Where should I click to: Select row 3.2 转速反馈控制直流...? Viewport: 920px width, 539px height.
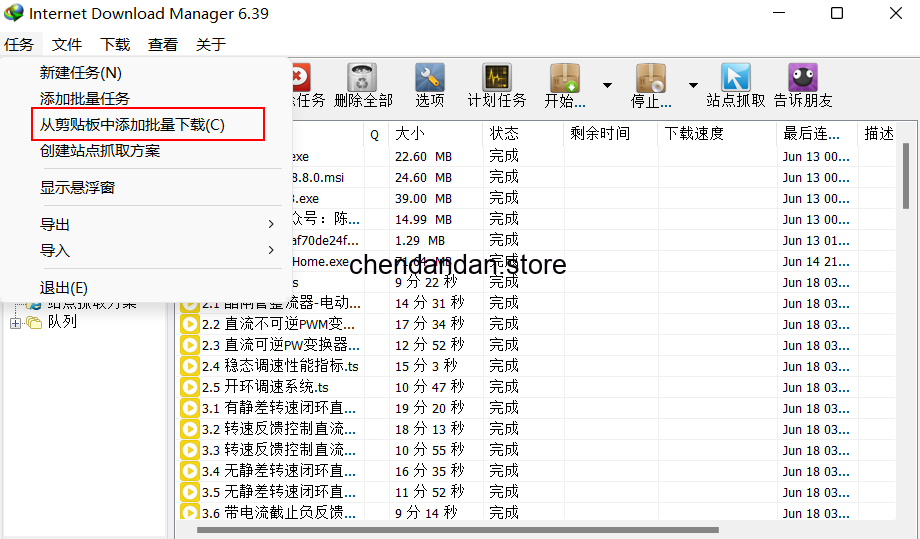click(537, 429)
